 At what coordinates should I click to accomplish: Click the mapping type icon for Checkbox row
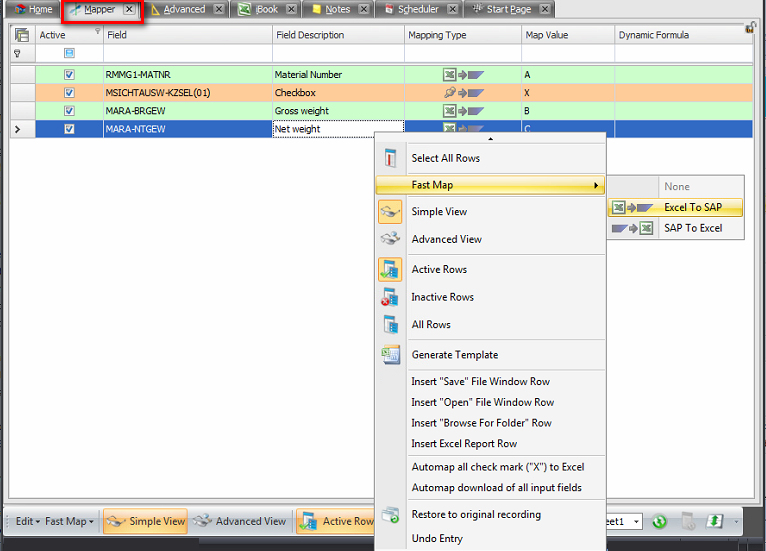click(463, 92)
